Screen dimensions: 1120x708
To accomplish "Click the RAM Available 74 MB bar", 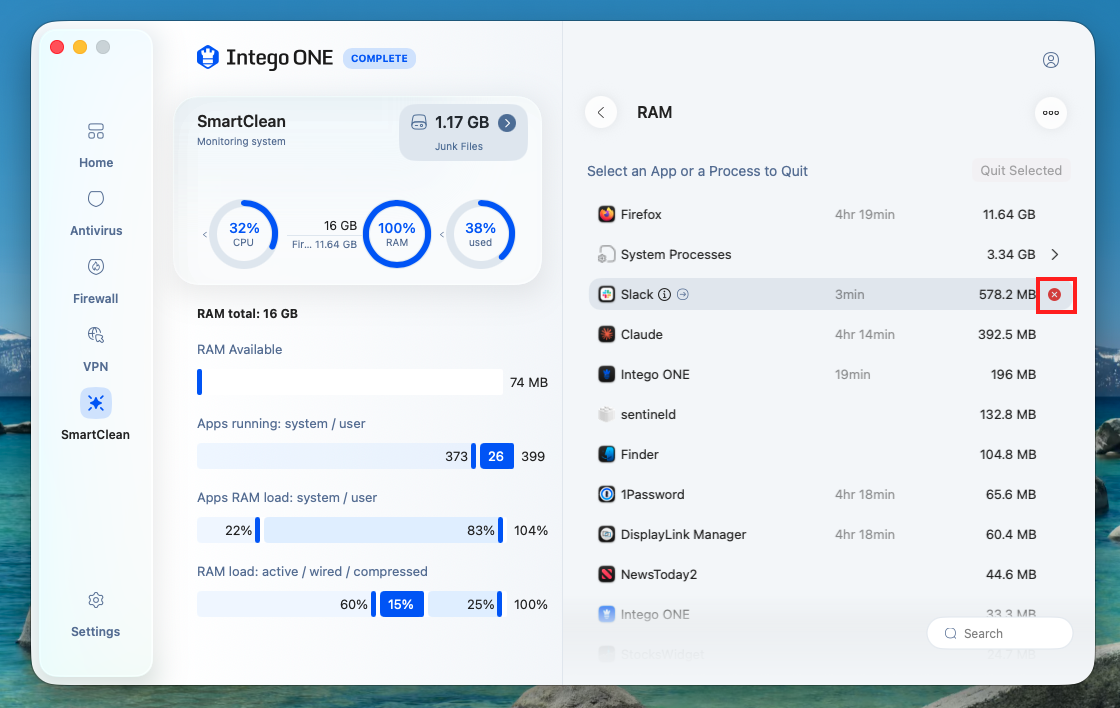I will (350, 382).
